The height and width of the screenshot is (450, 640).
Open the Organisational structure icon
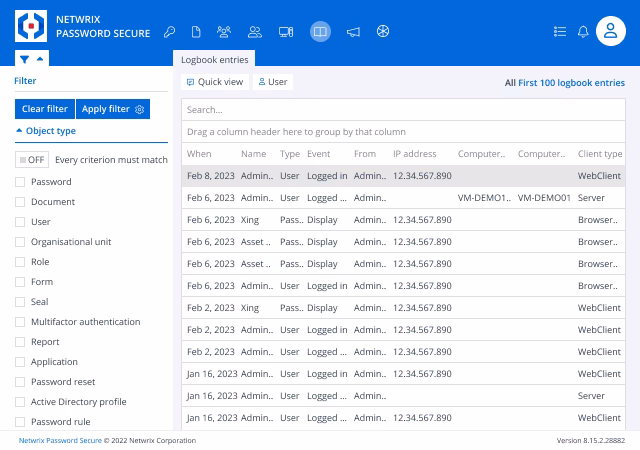224,32
